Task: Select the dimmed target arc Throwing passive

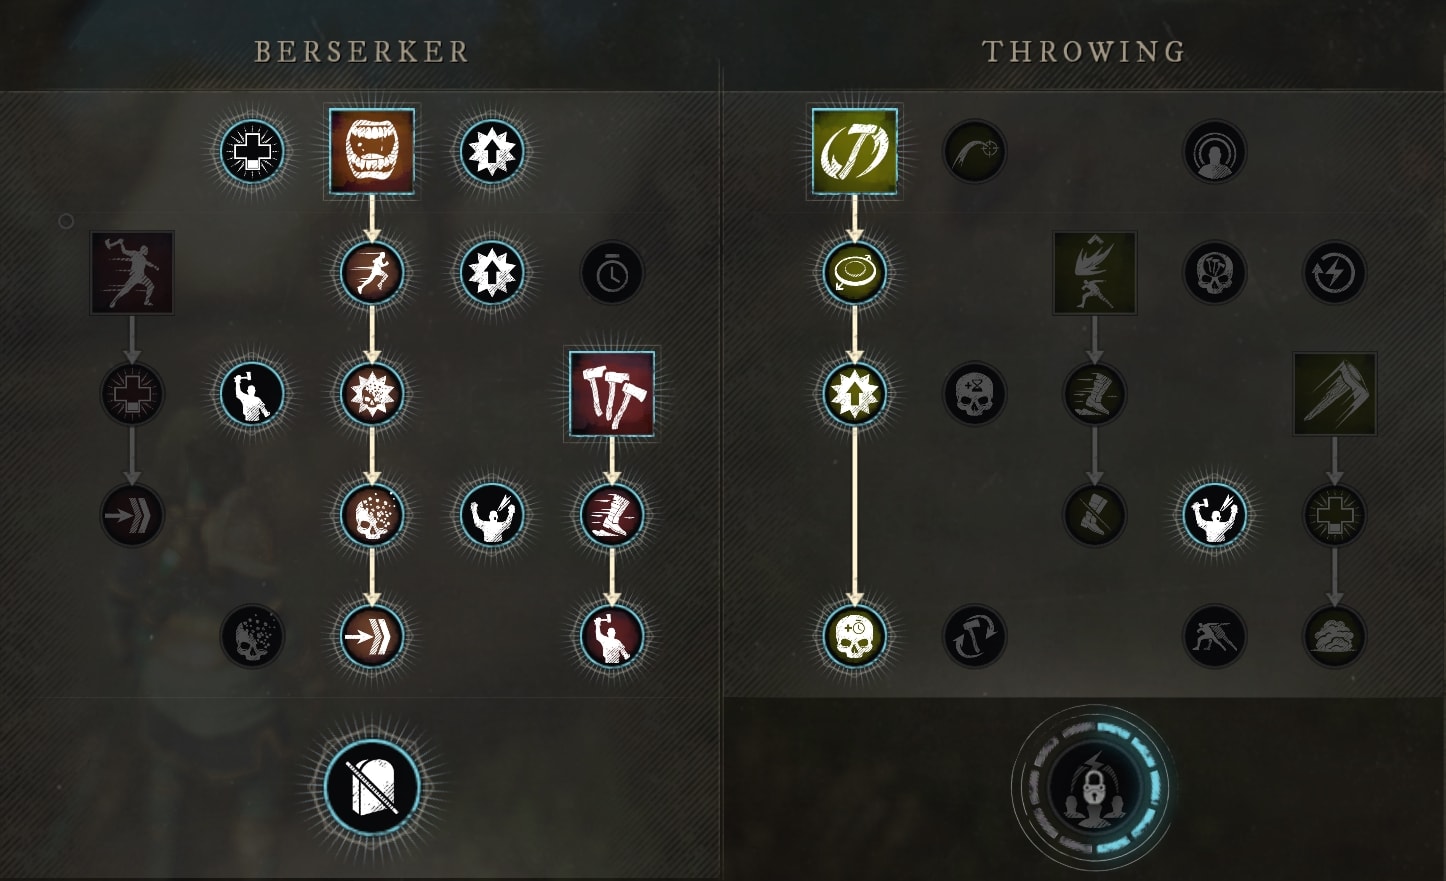Action: (974, 152)
